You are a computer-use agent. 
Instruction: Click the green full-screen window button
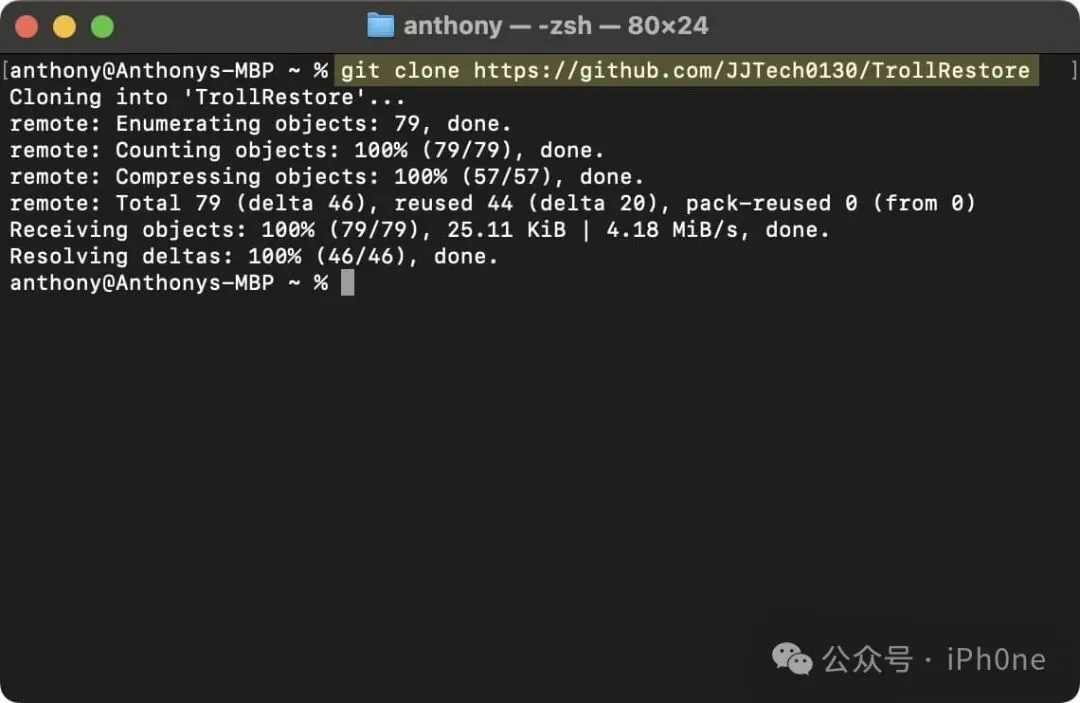(103, 27)
